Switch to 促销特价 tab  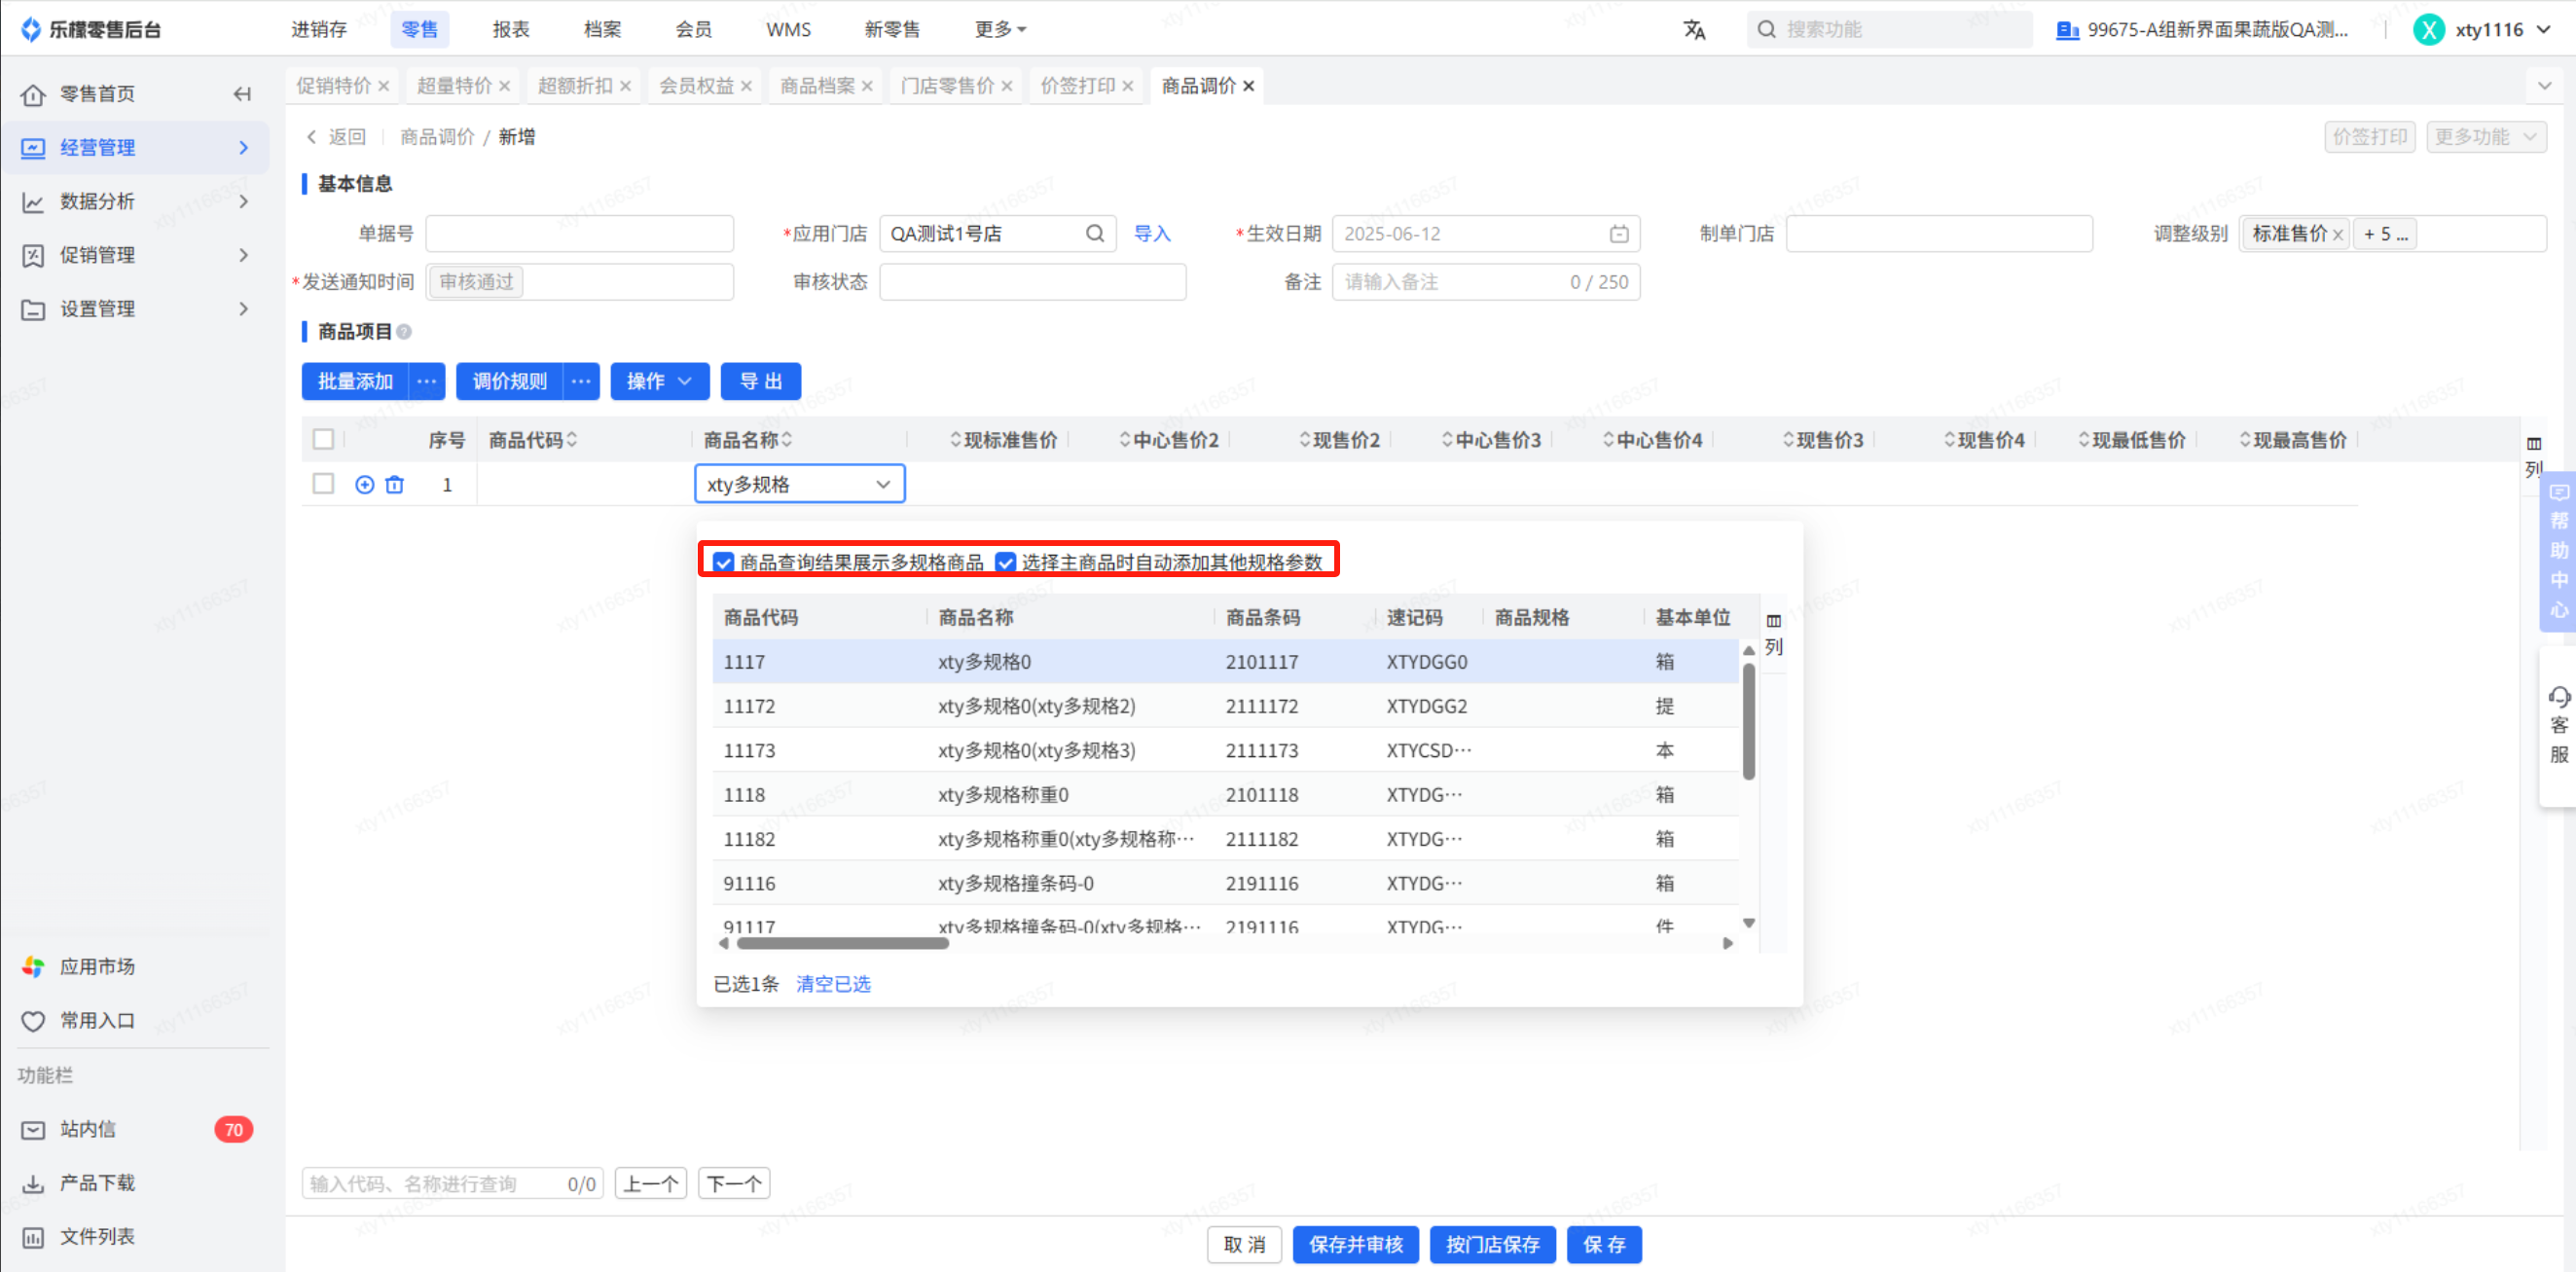[x=334, y=86]
